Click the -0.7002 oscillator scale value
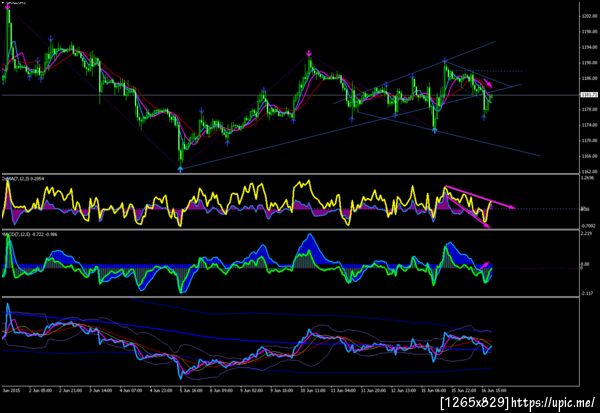The width and height of the screenshot is (600, 413). [588, 226]
